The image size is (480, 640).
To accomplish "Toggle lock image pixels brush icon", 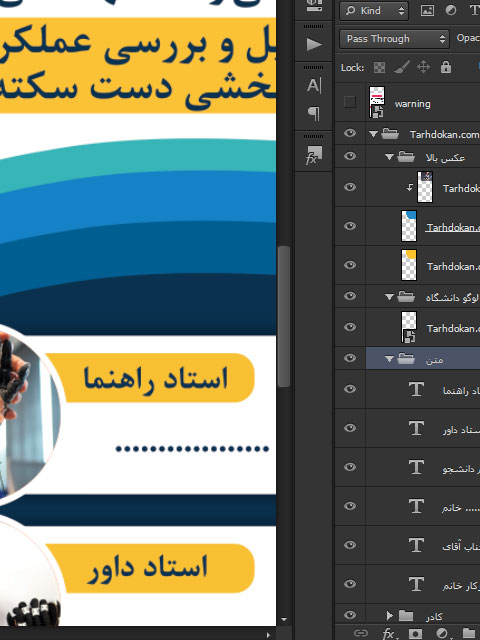I will (x=402, y=67).
